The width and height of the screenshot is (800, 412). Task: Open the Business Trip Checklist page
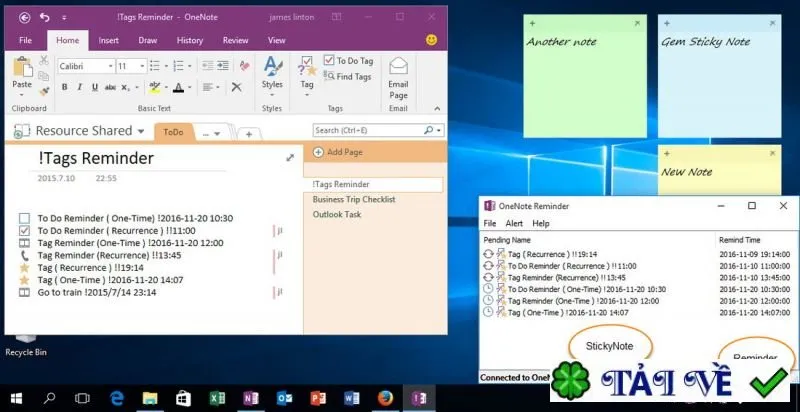click(x=354, y=199)
